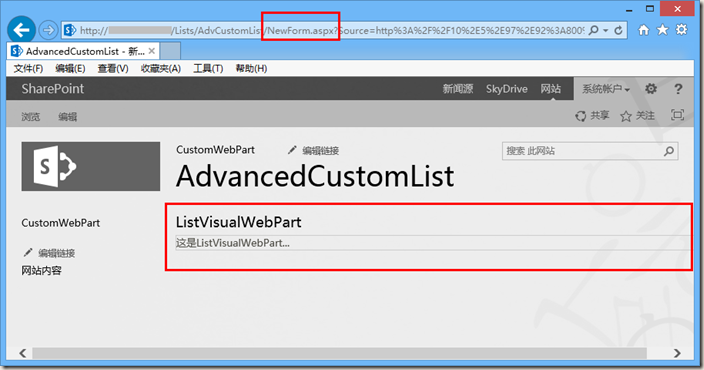
Task: Expand the 系统帐户 account dropdown
Action: point(606,89)
